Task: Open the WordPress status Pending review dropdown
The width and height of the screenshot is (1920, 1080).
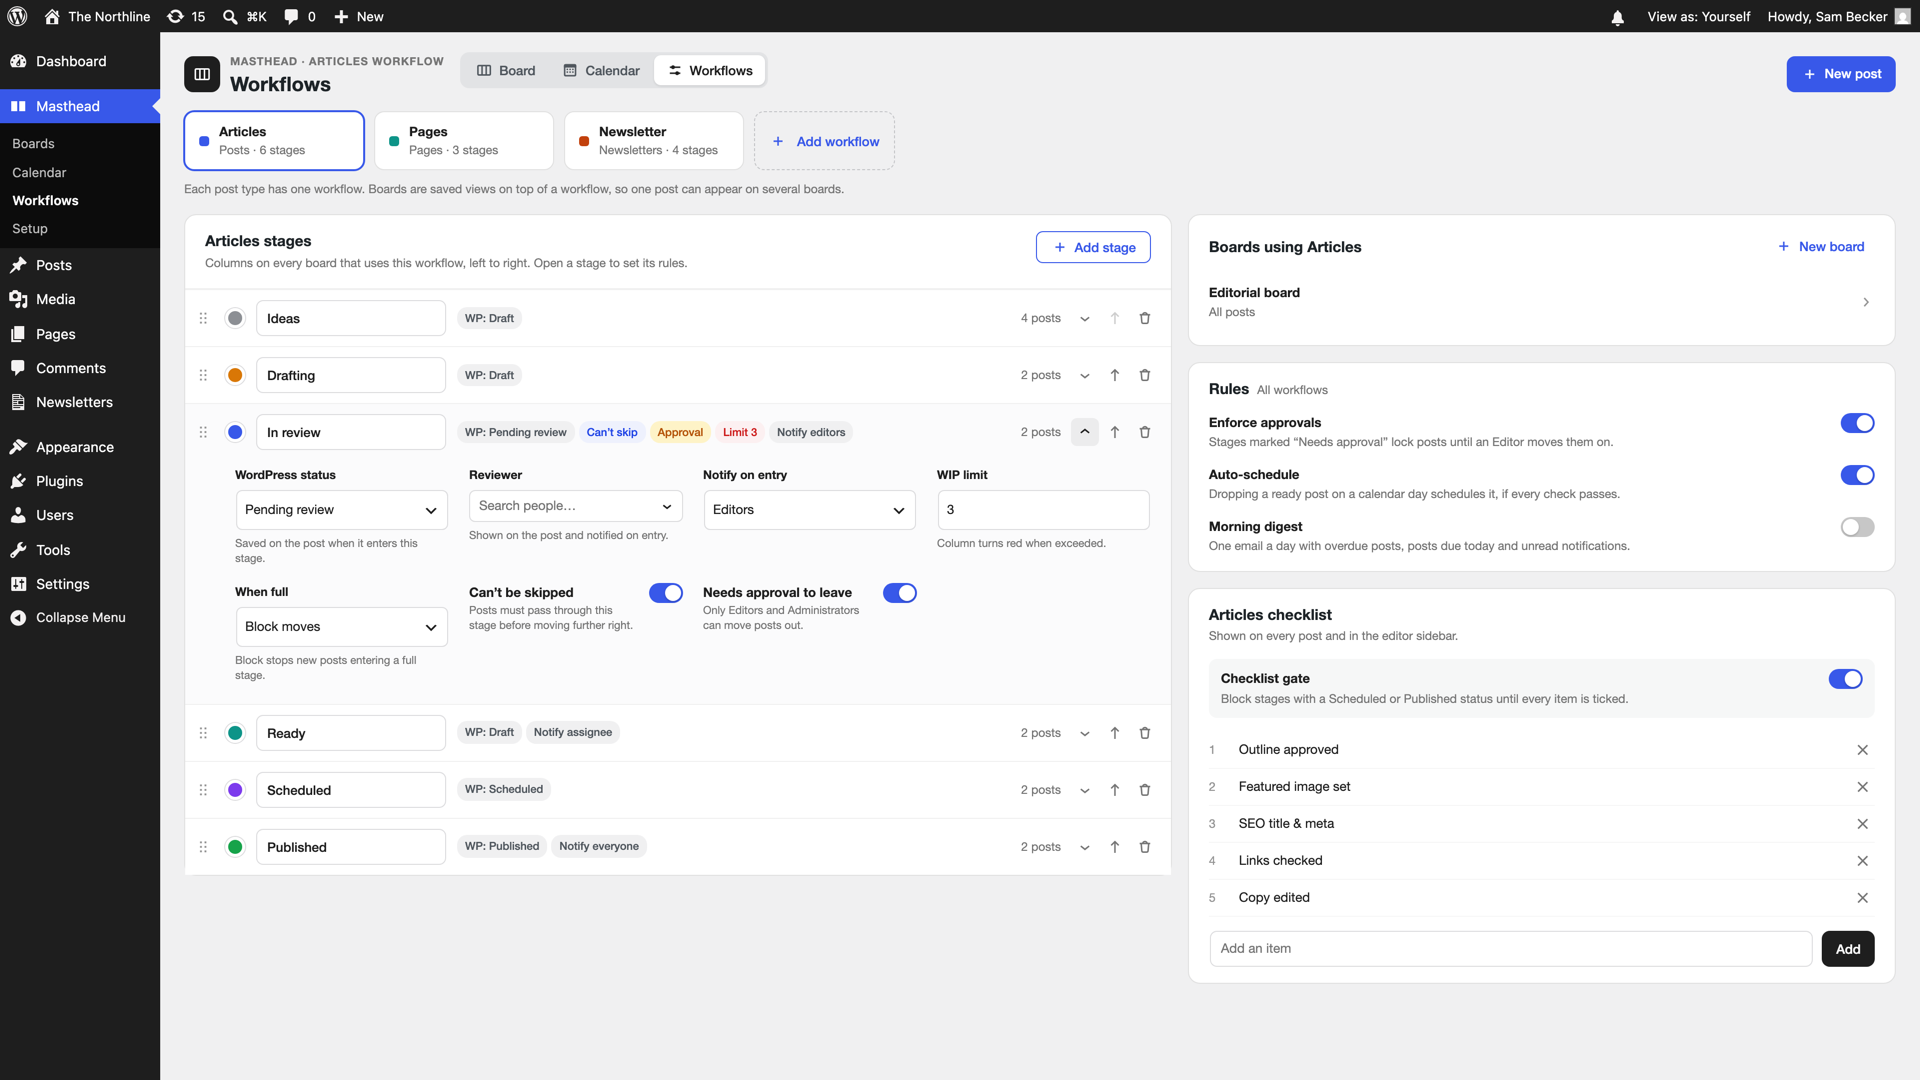Action: point(341,510)
